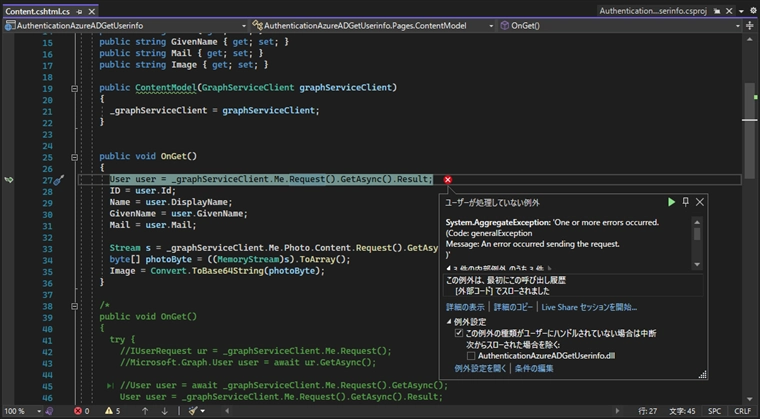The width and height of the screenshot is (760, 419).
Task: Expand the inner exceptions row in popup
Action: 499,268
